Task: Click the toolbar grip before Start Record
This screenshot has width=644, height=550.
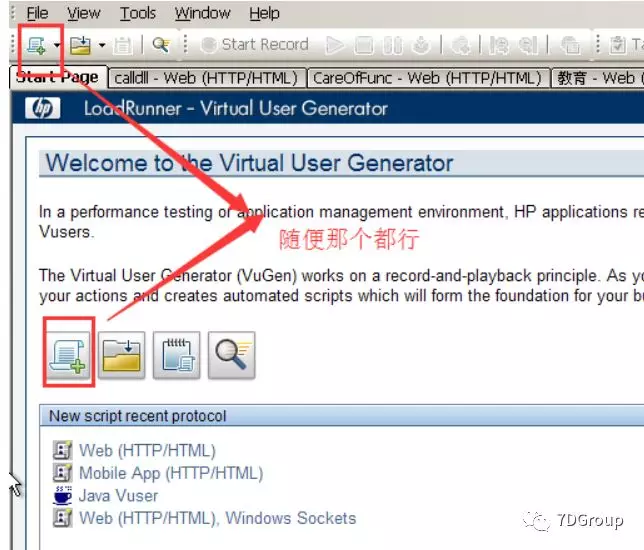Action: [x=186, y=44]
